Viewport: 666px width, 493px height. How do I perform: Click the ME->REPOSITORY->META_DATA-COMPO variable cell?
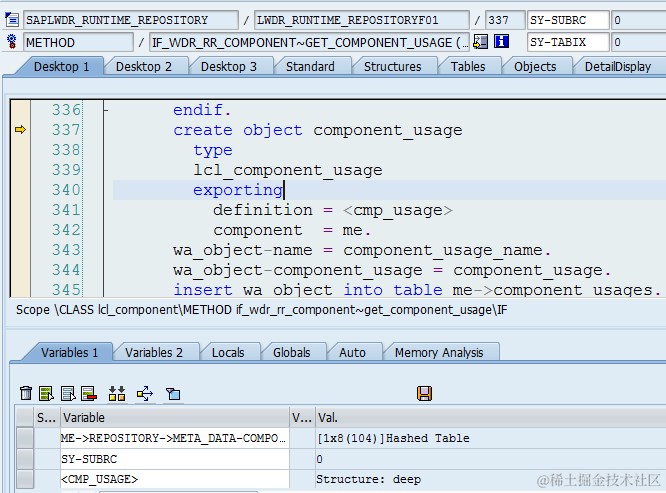[175, 438]
